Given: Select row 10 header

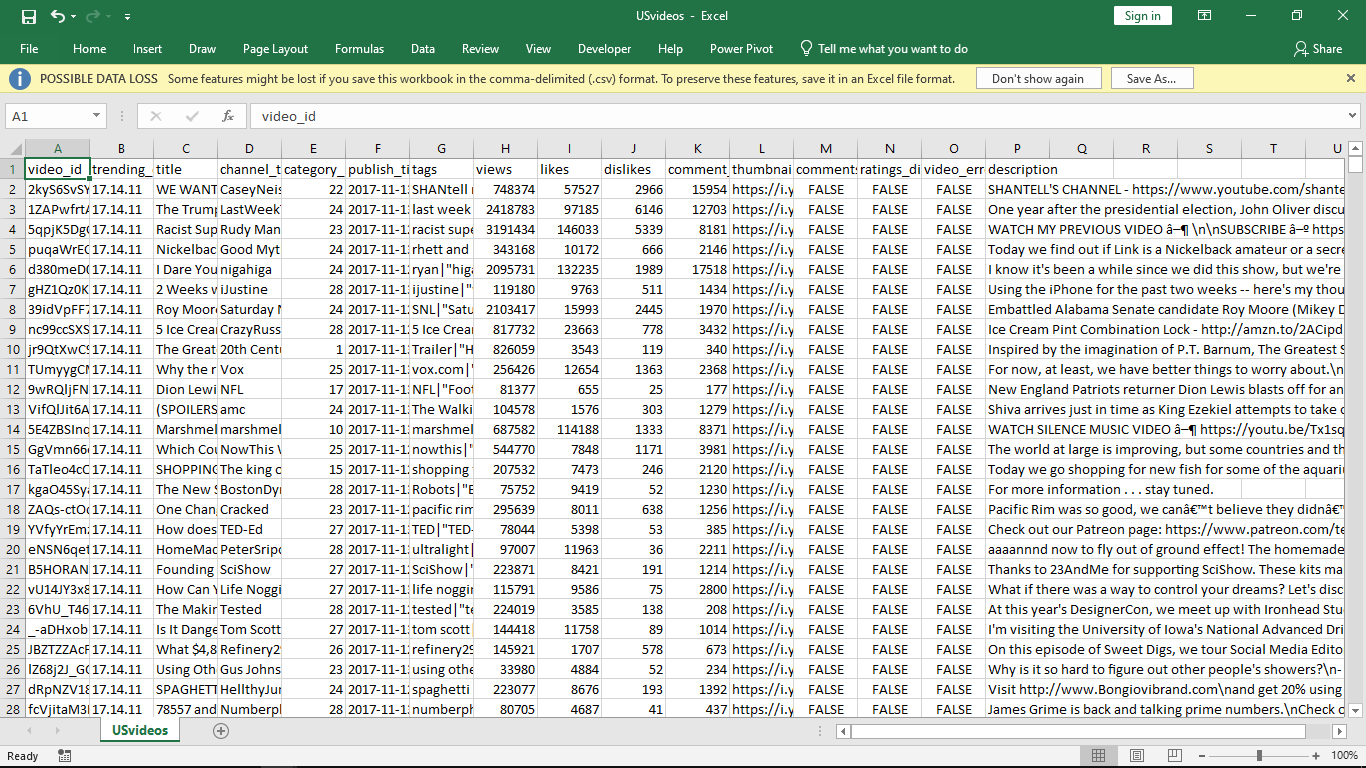Looking at the screenshot, I should tap(12, 349).
